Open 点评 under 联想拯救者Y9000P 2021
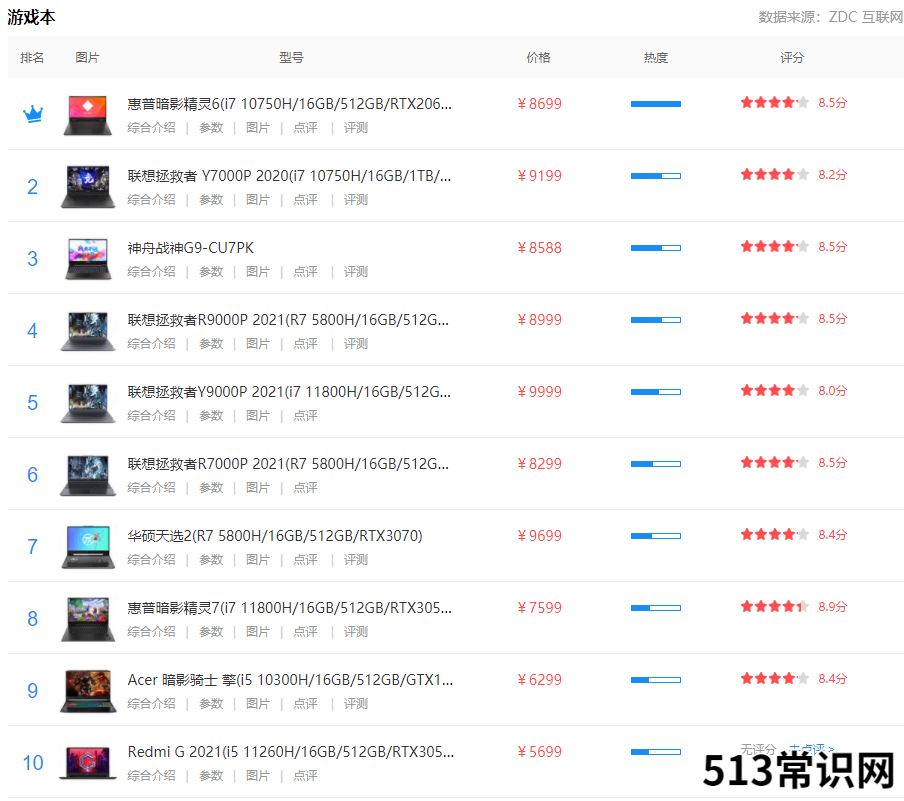The height and width of the screenshot is (801, 904). click(x=305, y=416)
